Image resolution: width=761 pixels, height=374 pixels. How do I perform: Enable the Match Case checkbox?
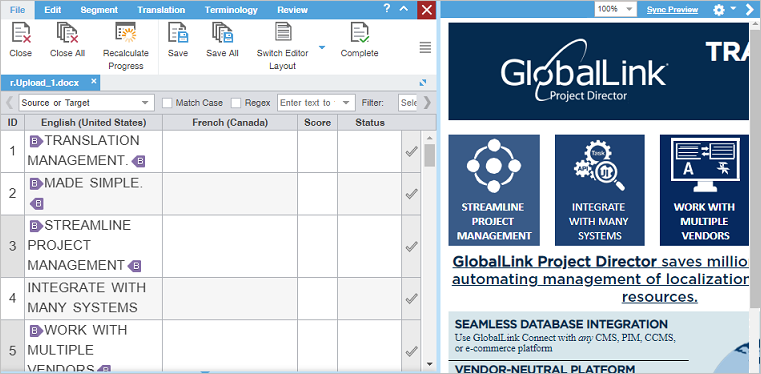pos(167,103)
